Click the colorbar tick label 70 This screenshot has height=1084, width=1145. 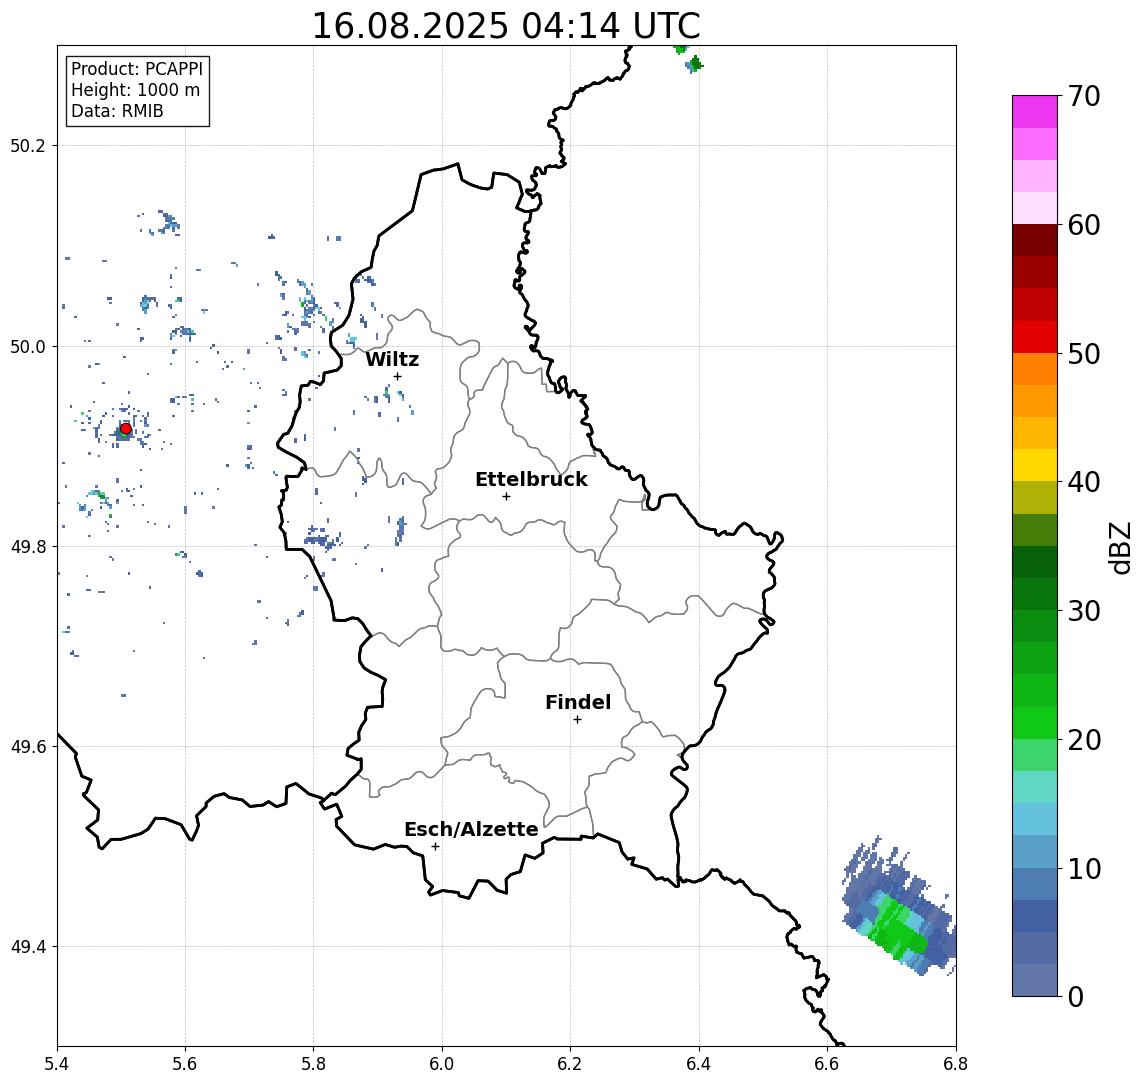[x=1084, y=96]
